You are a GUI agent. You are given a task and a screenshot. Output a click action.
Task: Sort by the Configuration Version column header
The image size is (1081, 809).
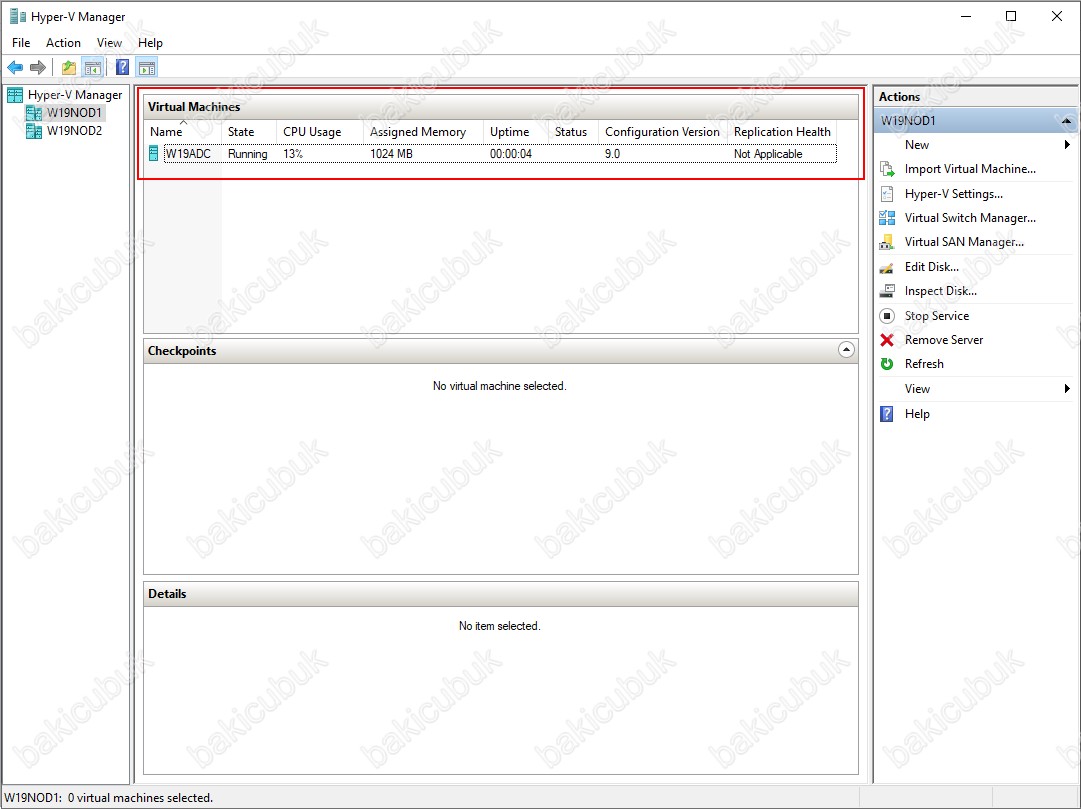663,132
